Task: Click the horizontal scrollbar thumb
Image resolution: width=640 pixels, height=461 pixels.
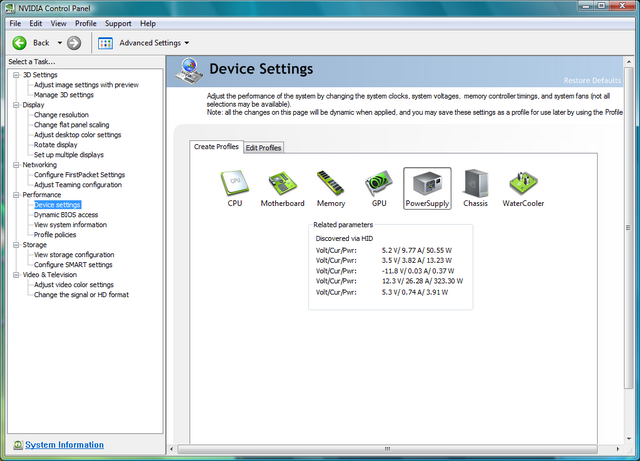Action: coord(387,449)
